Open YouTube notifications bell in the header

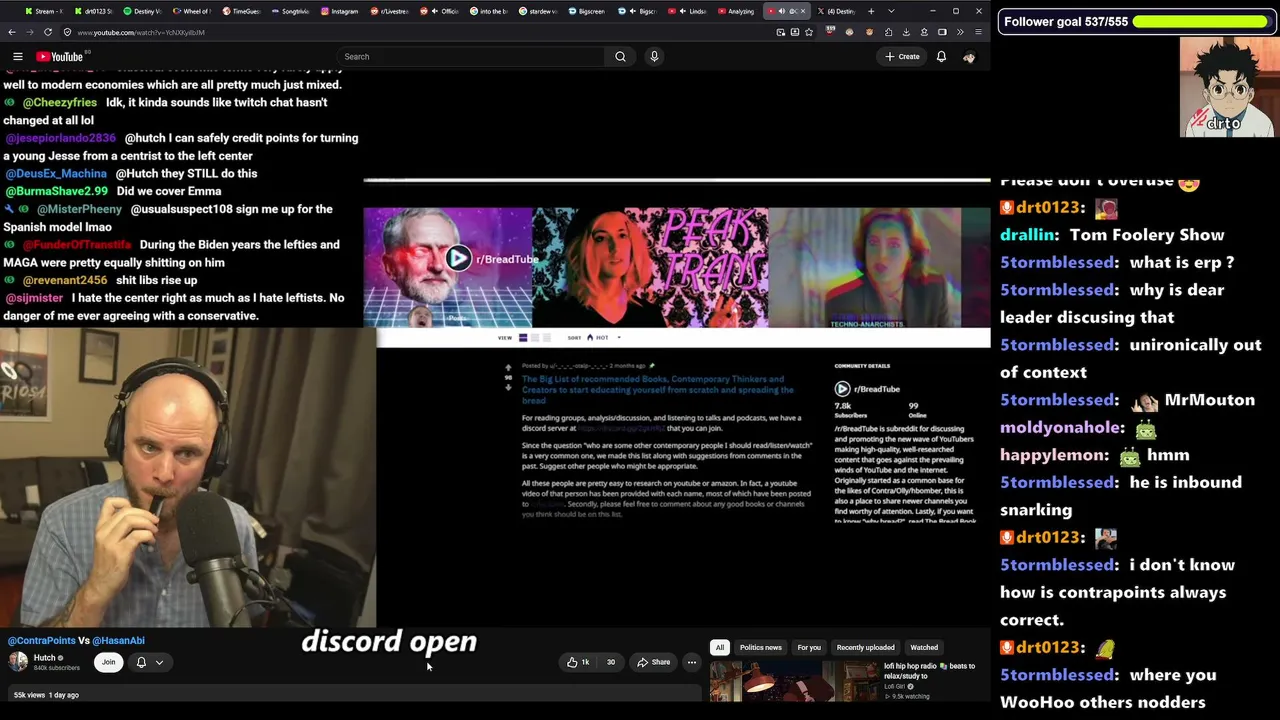[941, 57]
